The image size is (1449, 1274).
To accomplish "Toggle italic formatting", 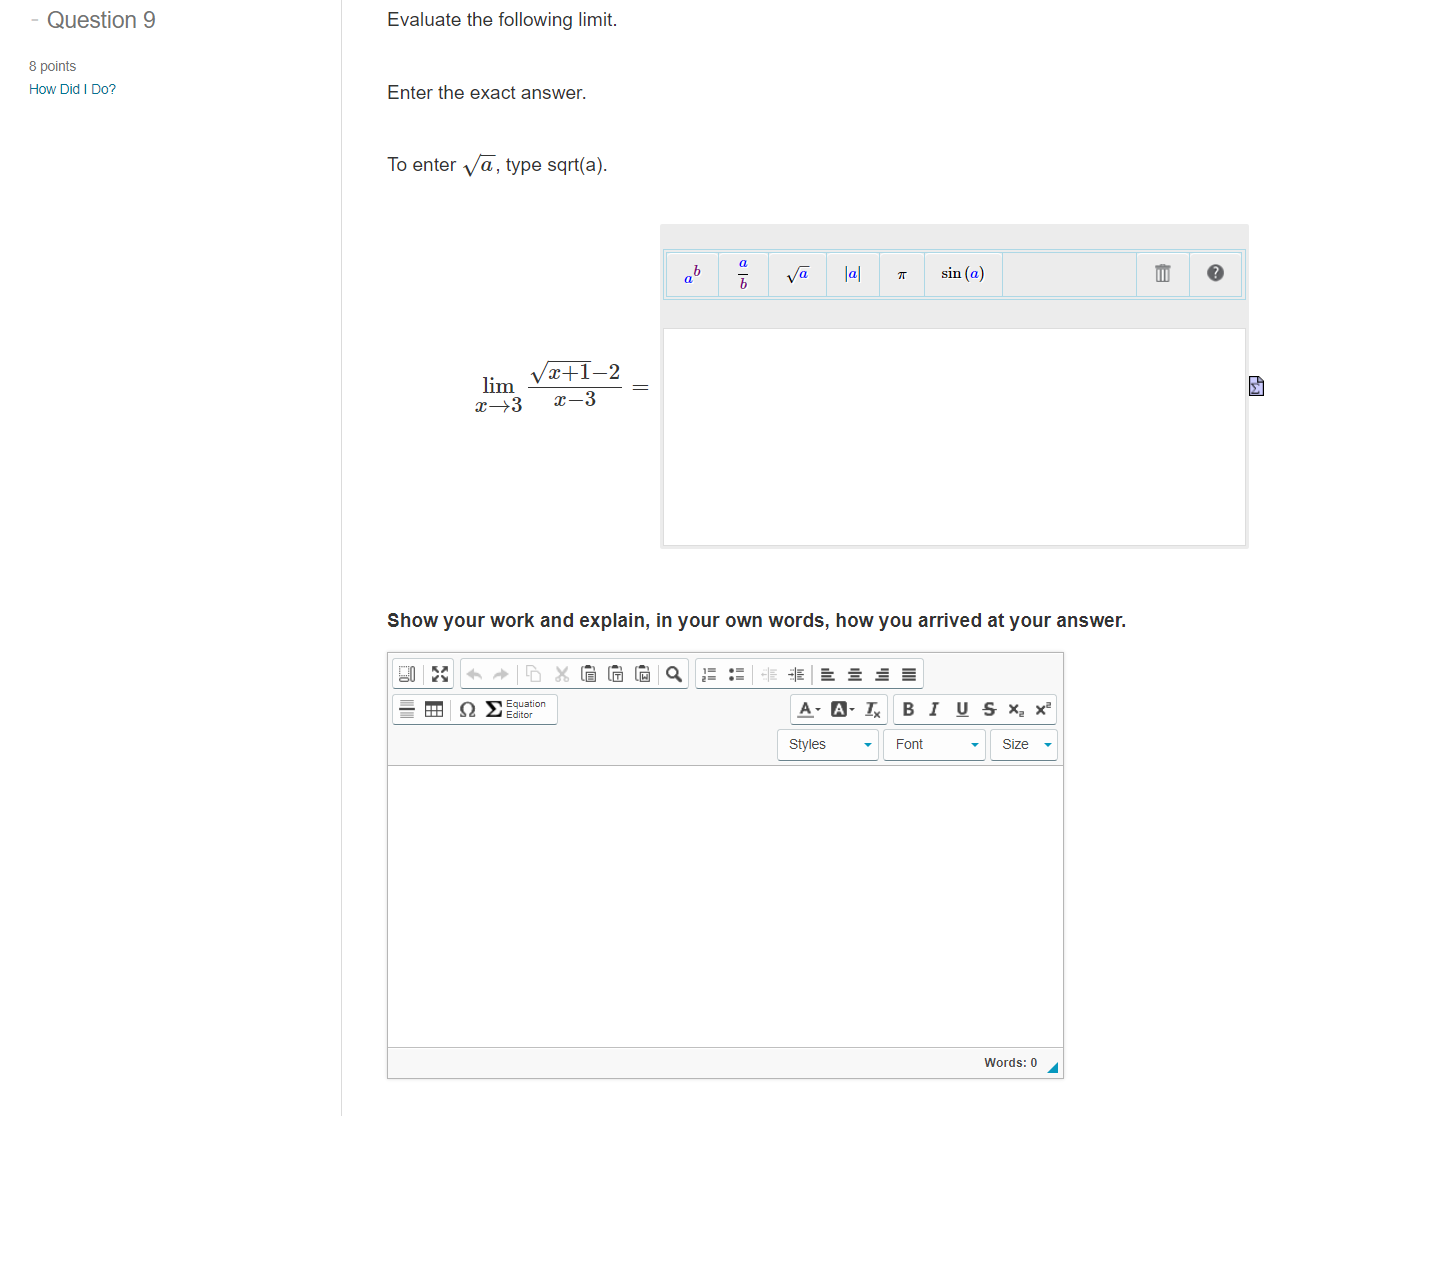I will pos(934,709).
